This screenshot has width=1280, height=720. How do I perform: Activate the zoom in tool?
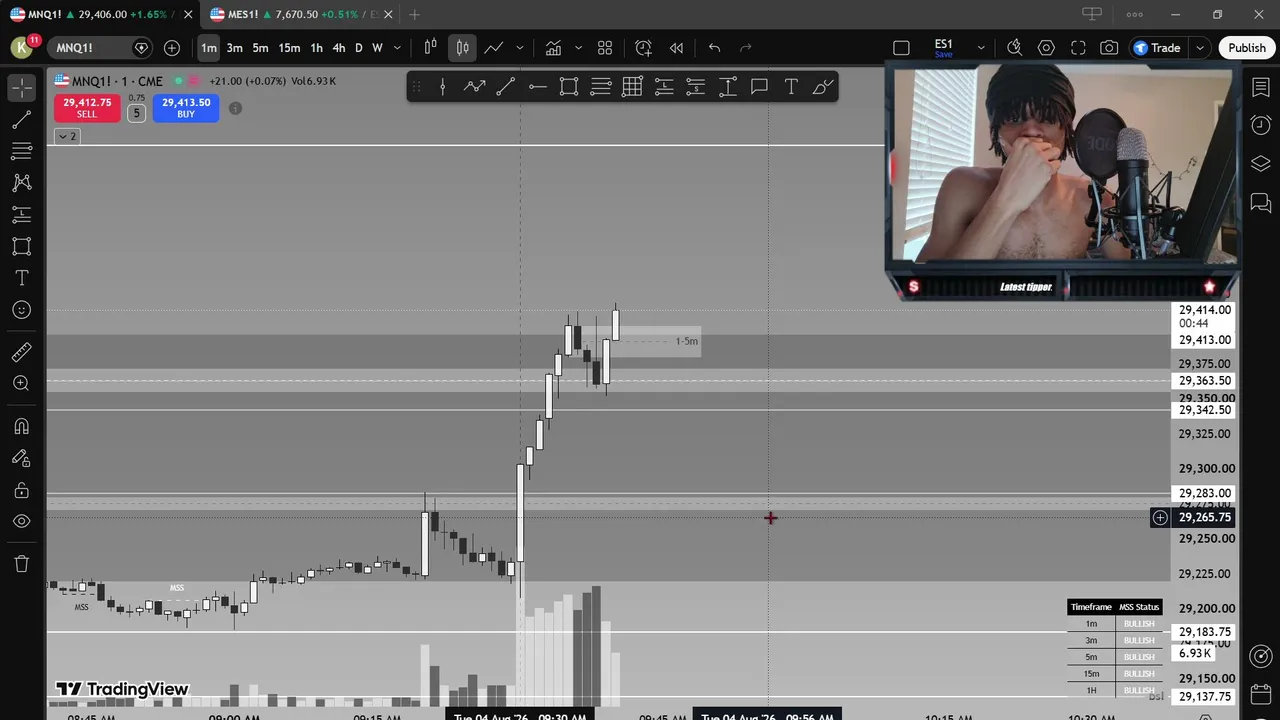coord(21,384)
